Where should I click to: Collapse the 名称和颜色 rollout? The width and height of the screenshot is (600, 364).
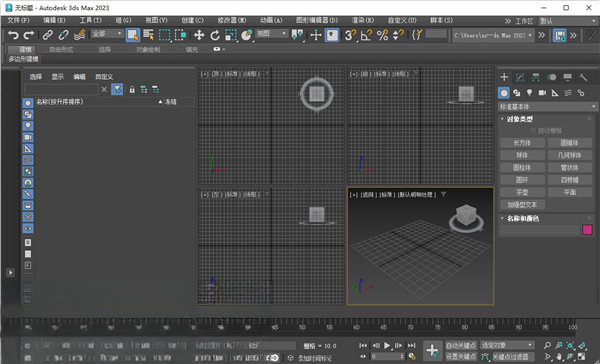pos(520,219)
